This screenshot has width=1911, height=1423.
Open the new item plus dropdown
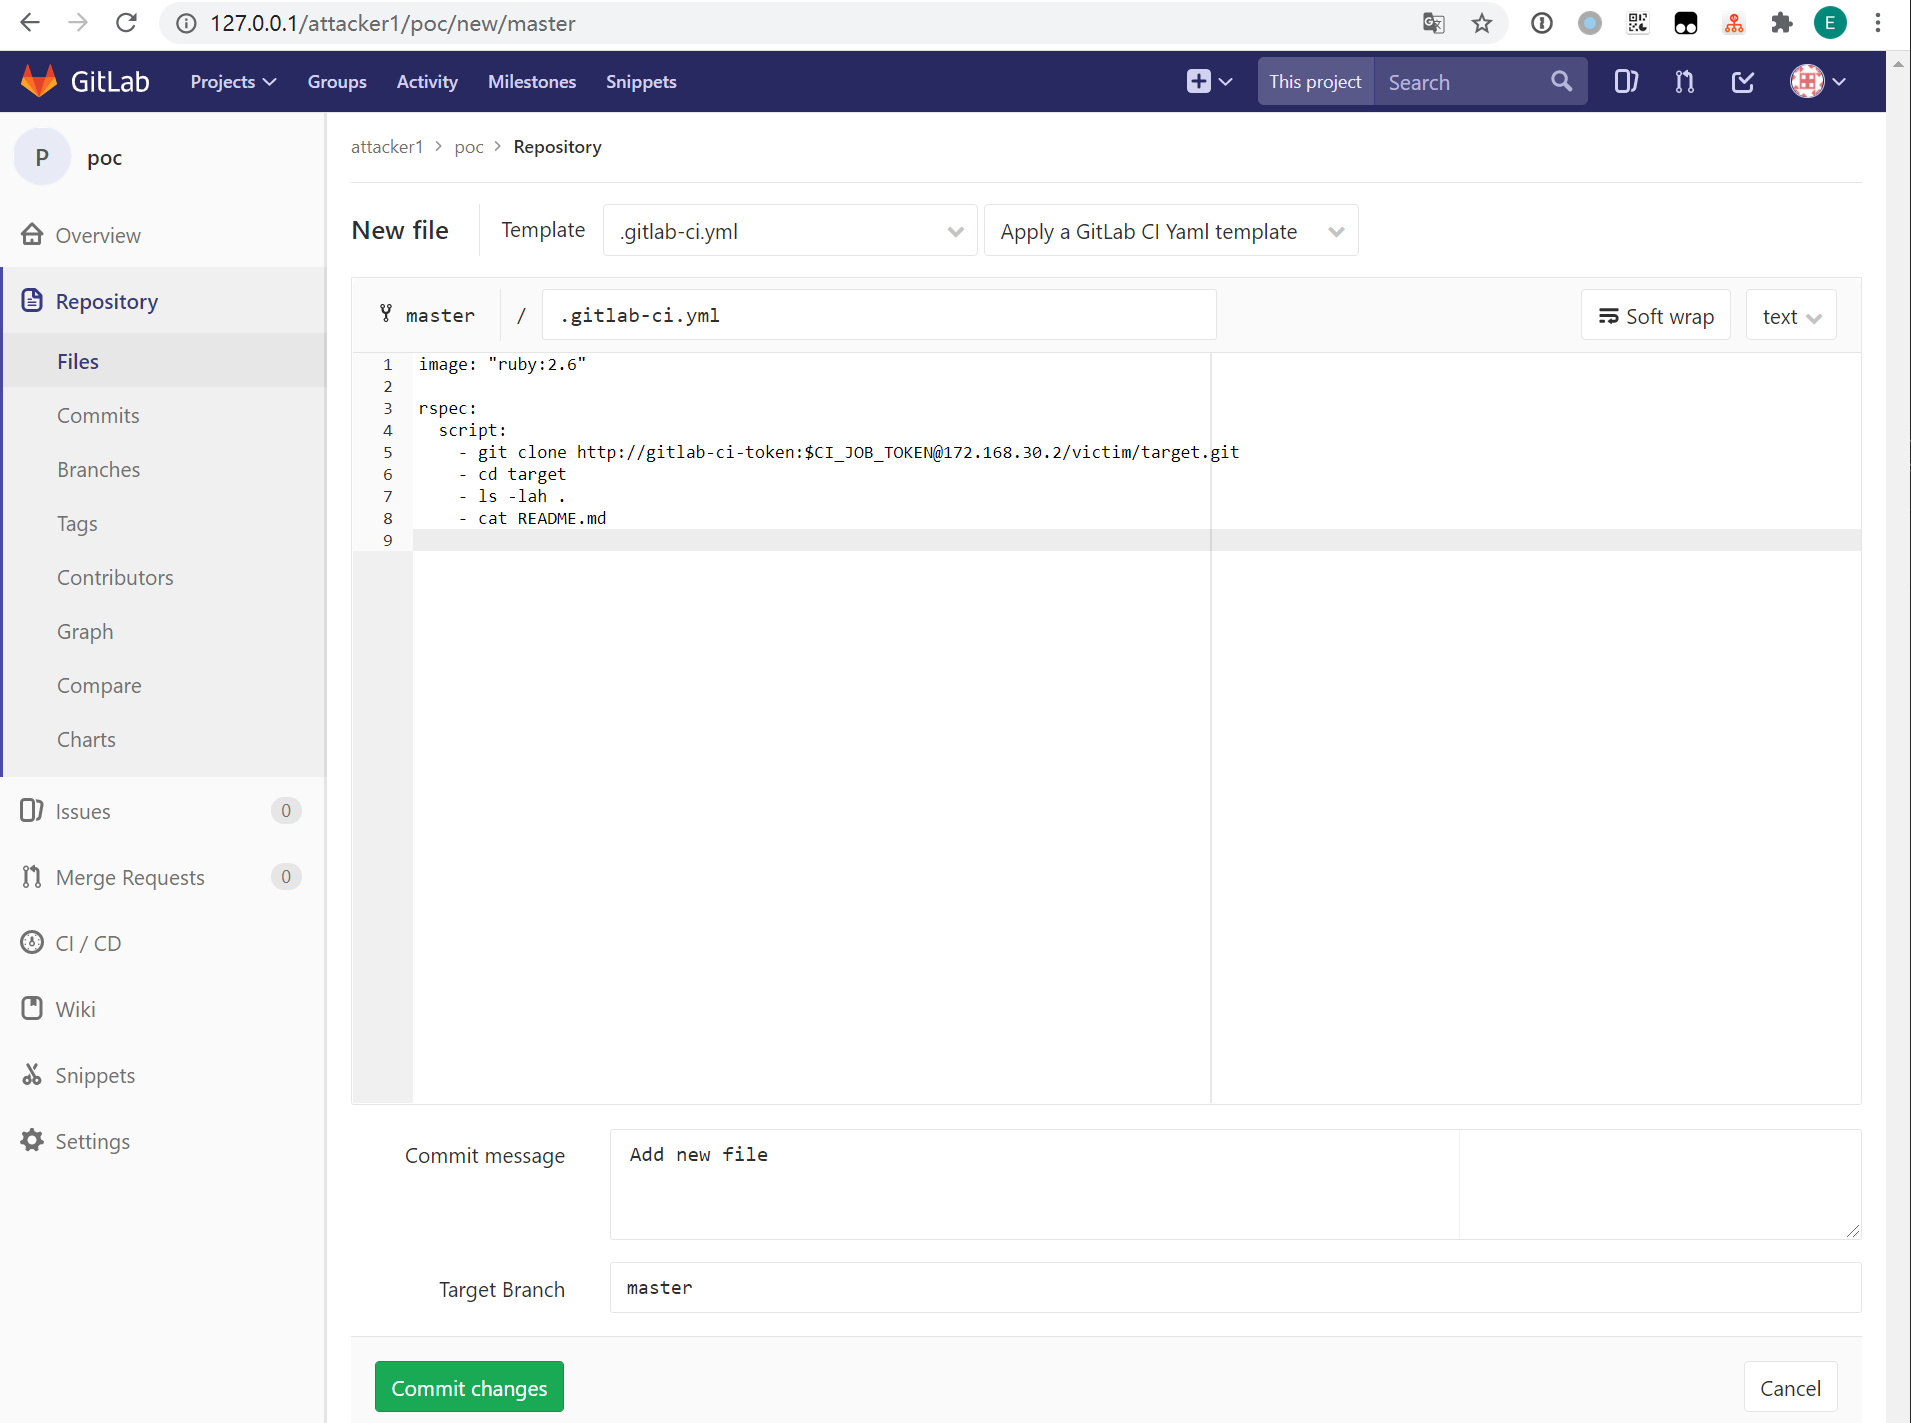tap(1209, 81)
